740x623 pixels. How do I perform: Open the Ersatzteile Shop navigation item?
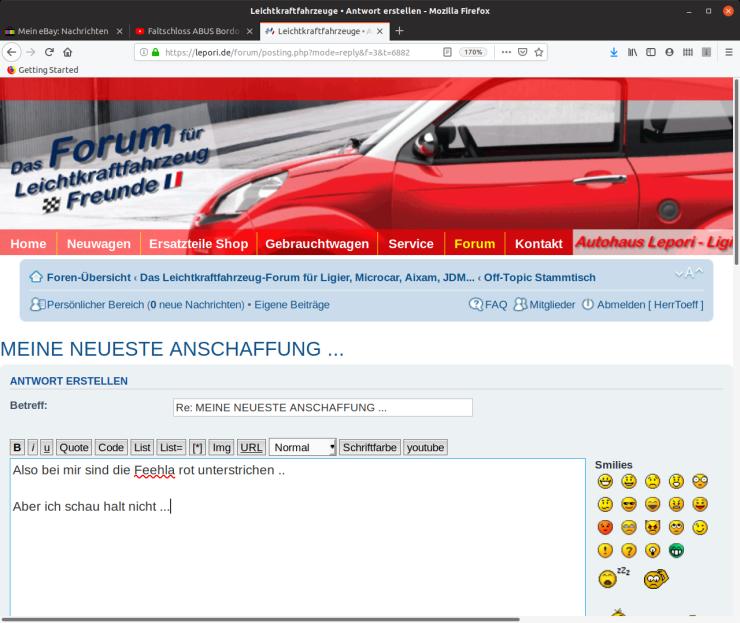point(198,243)
